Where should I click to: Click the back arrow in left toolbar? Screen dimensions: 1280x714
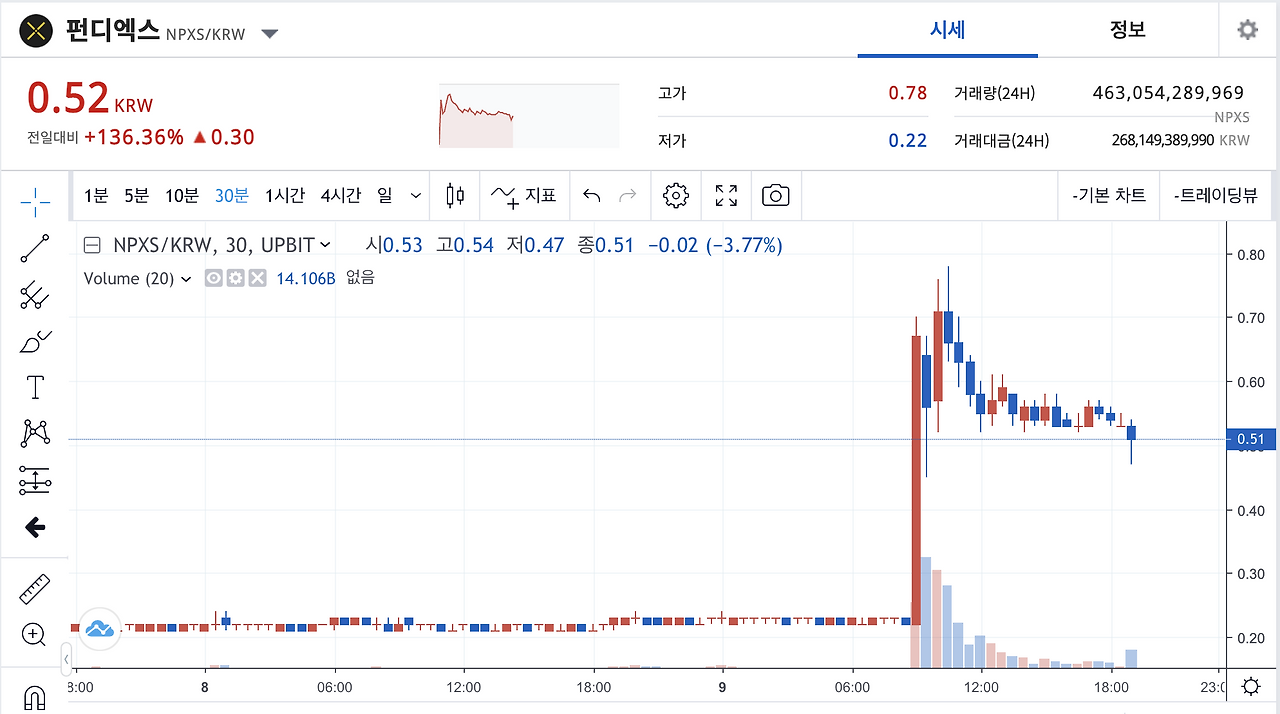tap(35, 527)
